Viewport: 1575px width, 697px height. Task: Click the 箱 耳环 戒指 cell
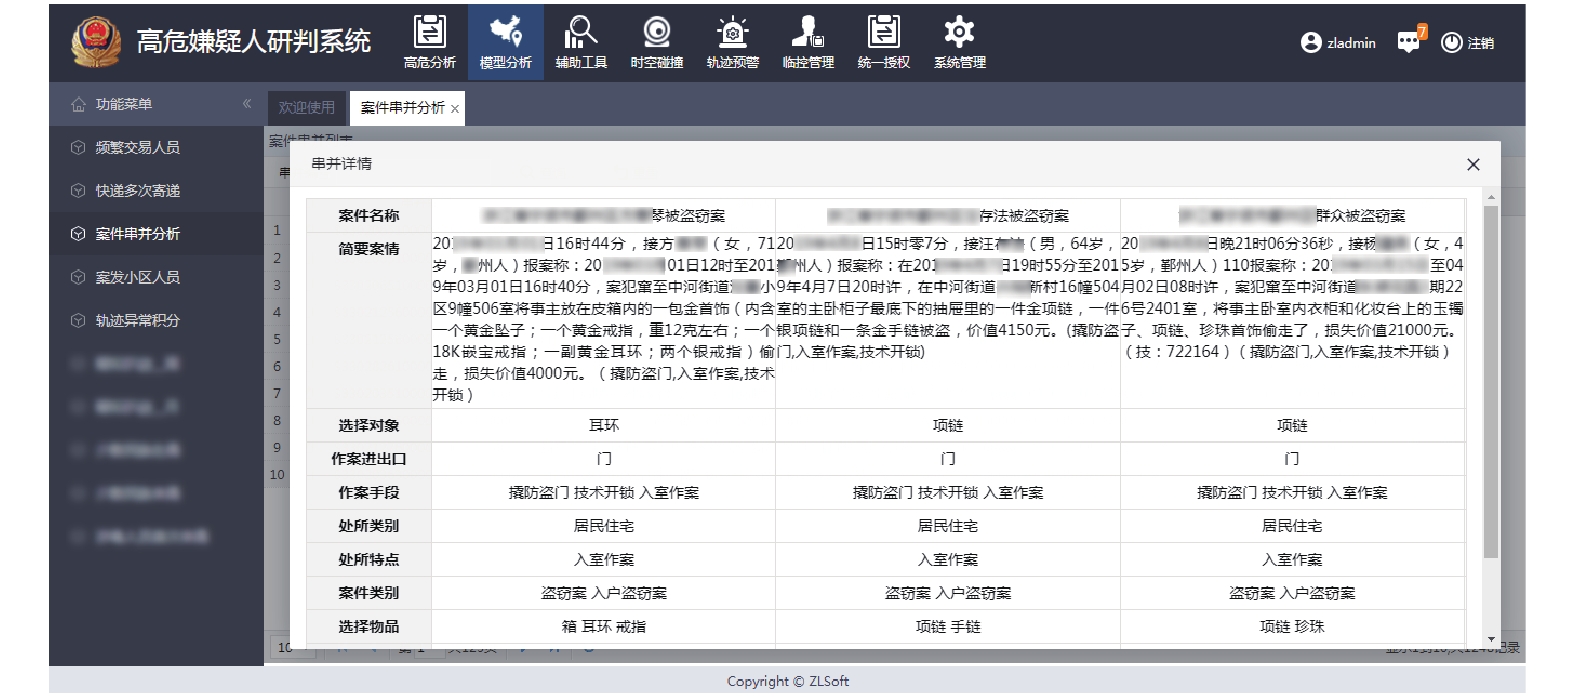604,626
